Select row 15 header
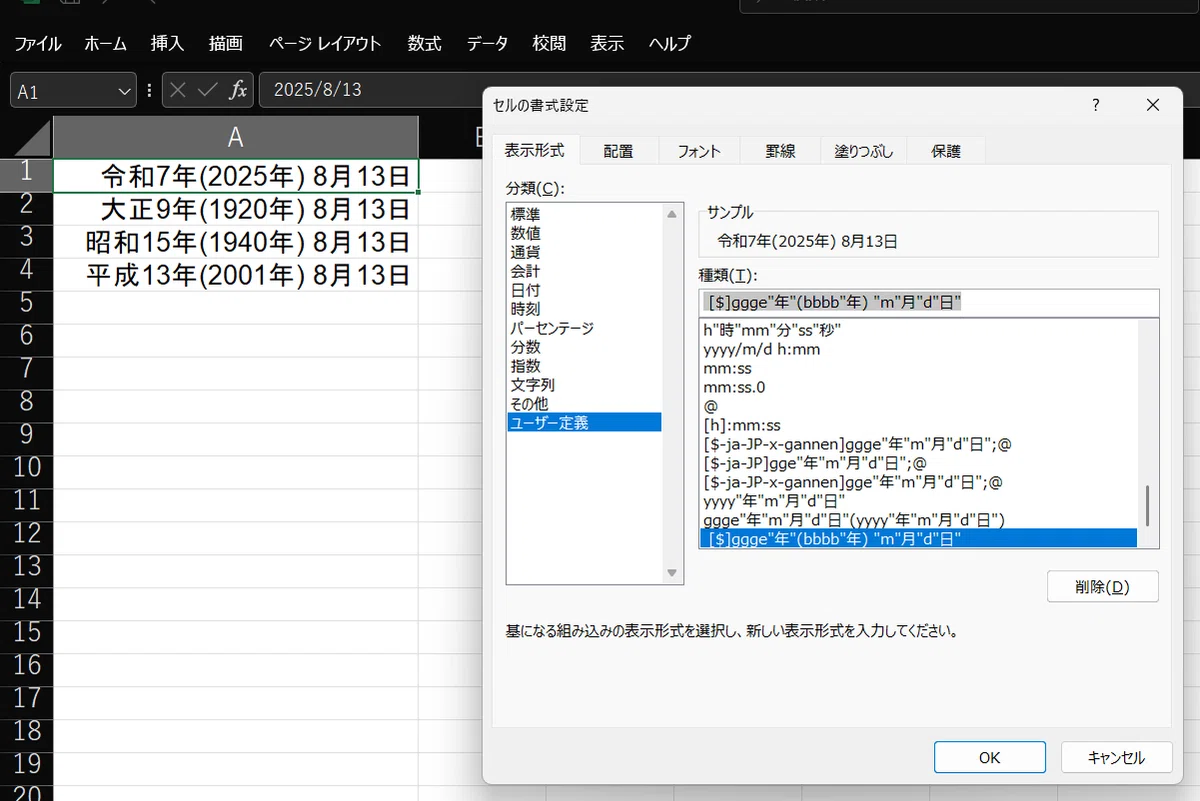Screen dimensions: 1200x801 26,632
